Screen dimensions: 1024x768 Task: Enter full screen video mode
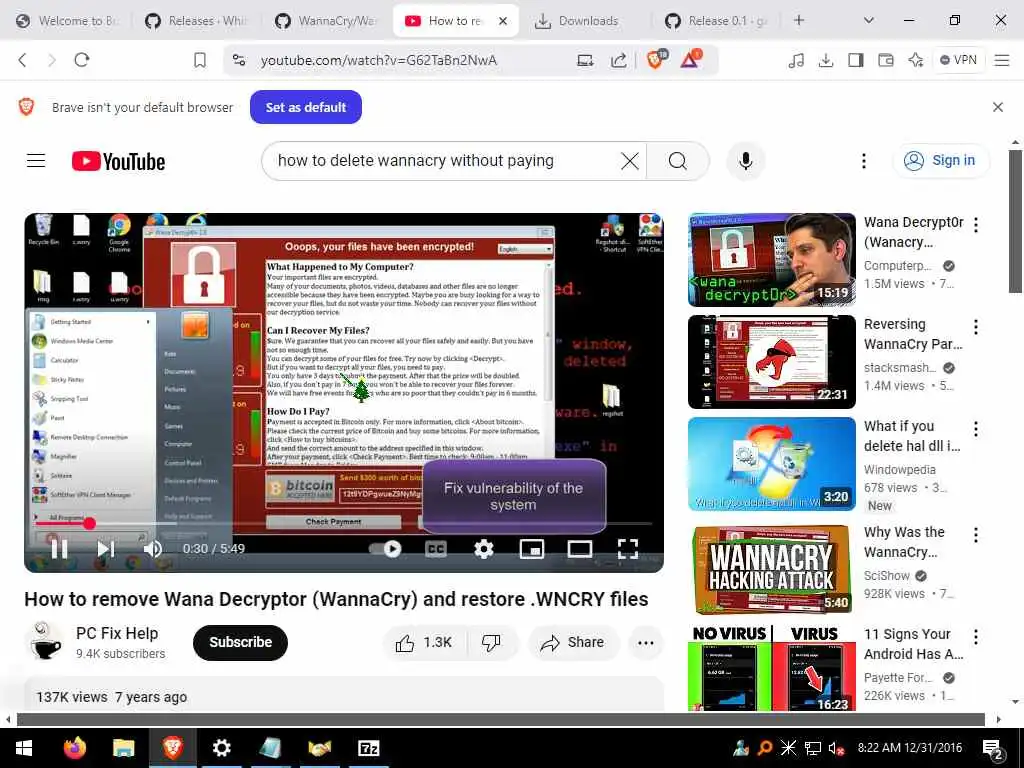pyautogui.click(x=628, y=549)
